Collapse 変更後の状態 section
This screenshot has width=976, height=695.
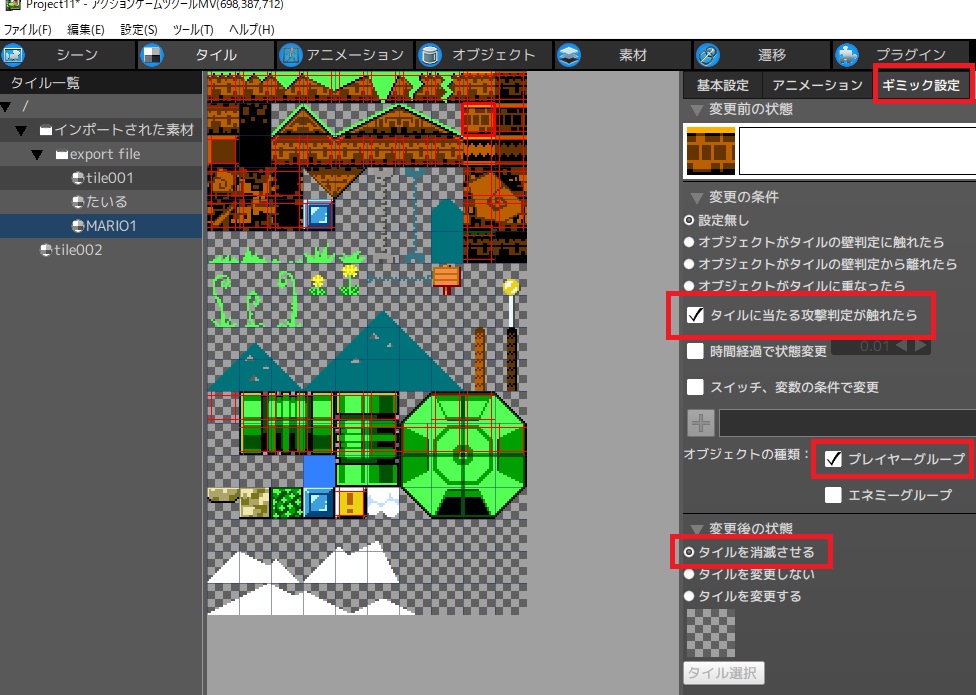pos(697,529)
